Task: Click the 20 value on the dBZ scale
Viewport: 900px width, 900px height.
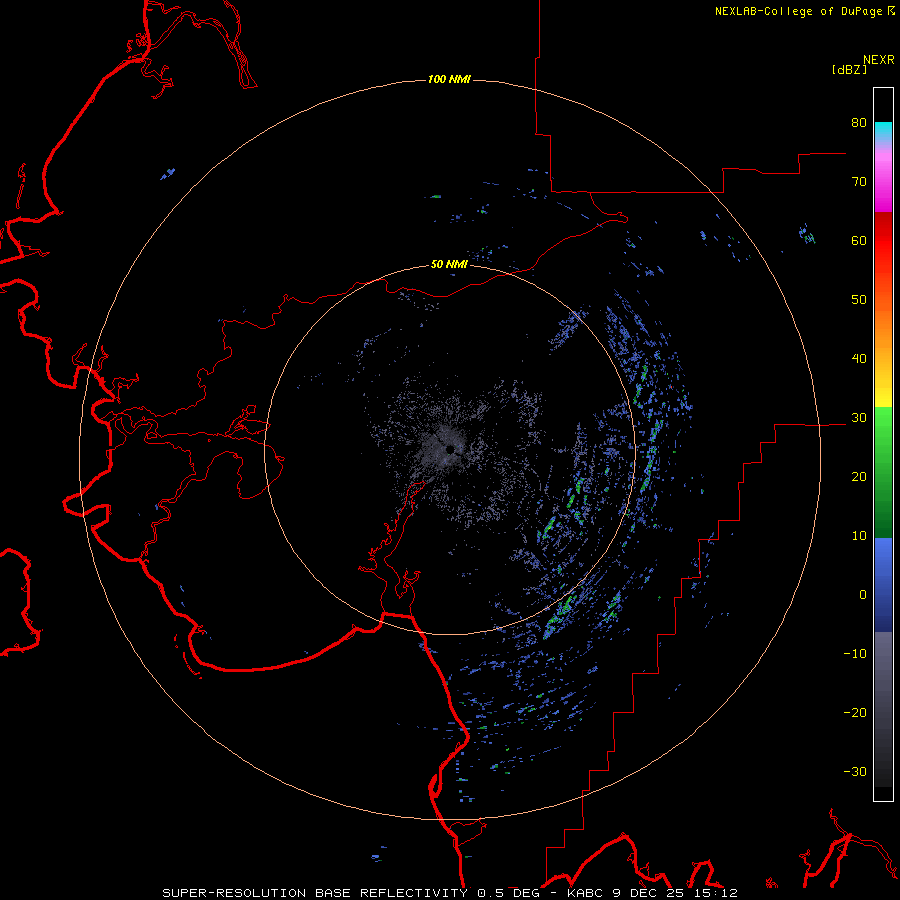Action: [859, 477]
